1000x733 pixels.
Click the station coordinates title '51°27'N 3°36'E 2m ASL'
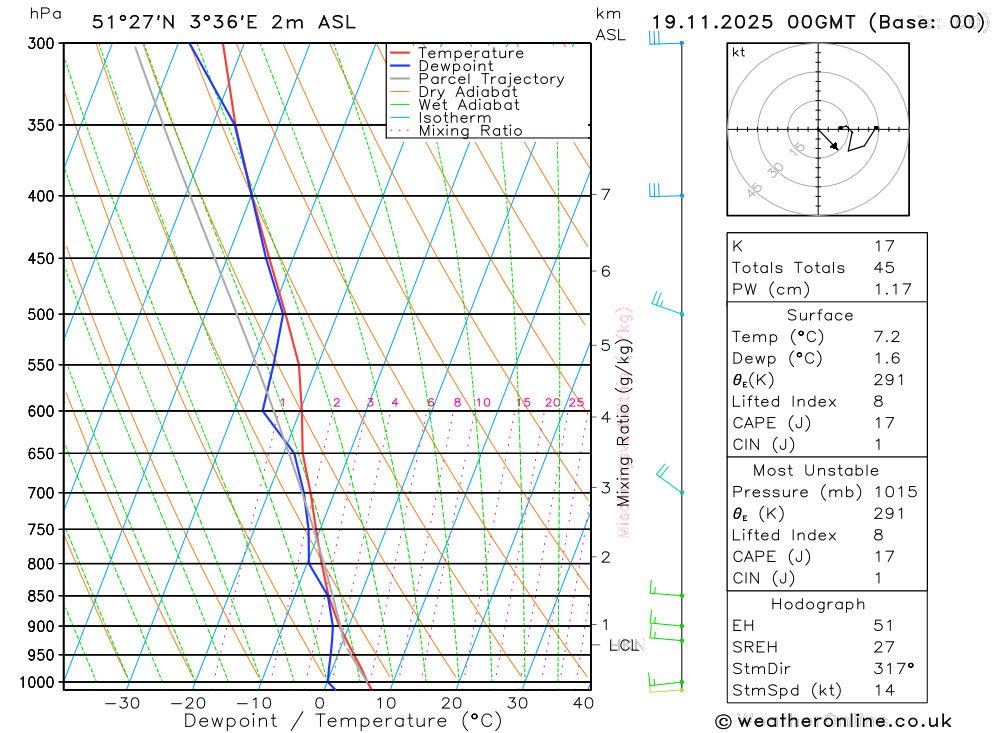(224, 22)
